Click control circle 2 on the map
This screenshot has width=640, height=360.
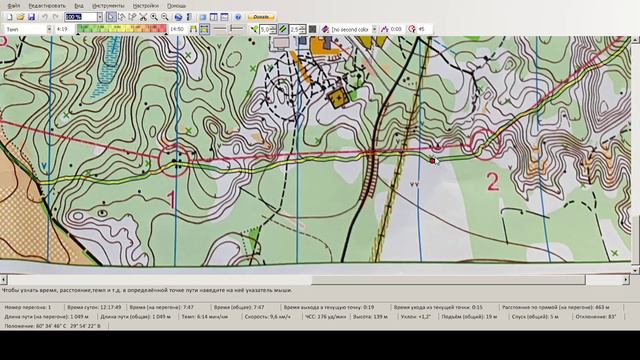coord(486,144)
